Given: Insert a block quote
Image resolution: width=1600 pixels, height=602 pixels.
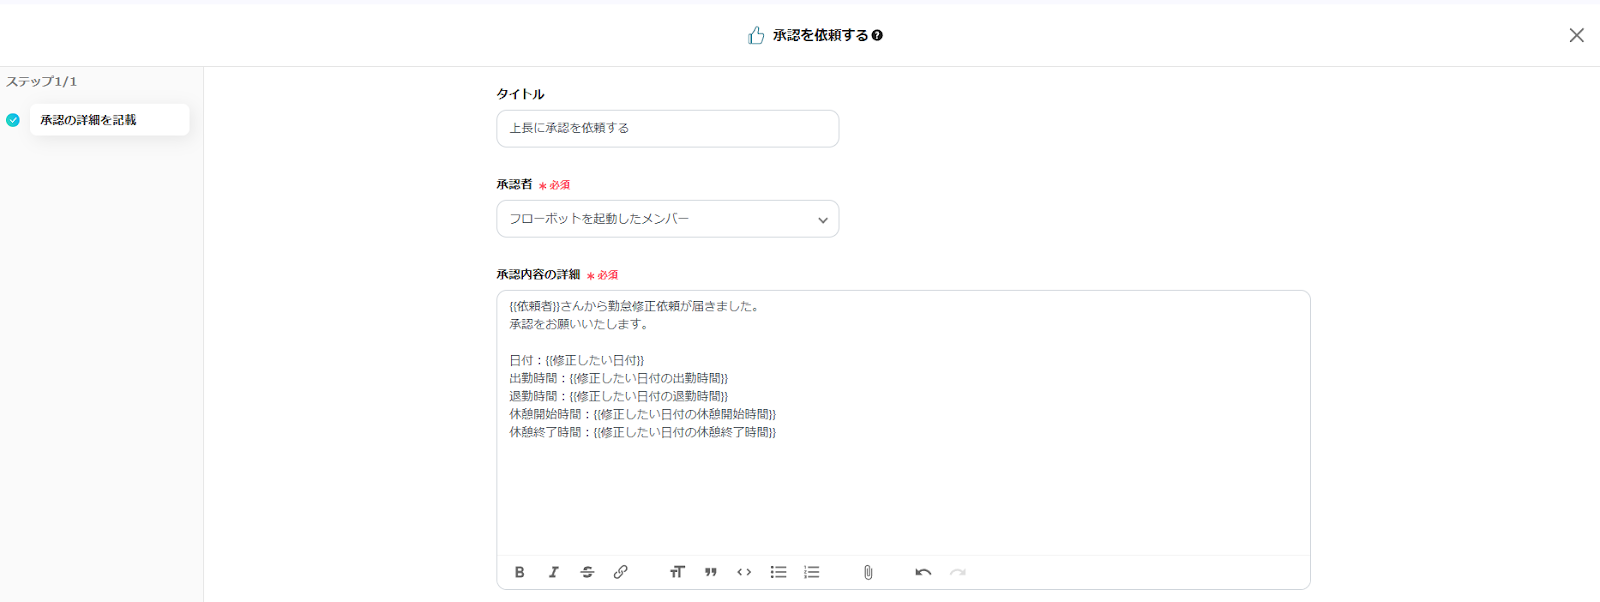Looking at the screenshot, I should coord(711,572).
